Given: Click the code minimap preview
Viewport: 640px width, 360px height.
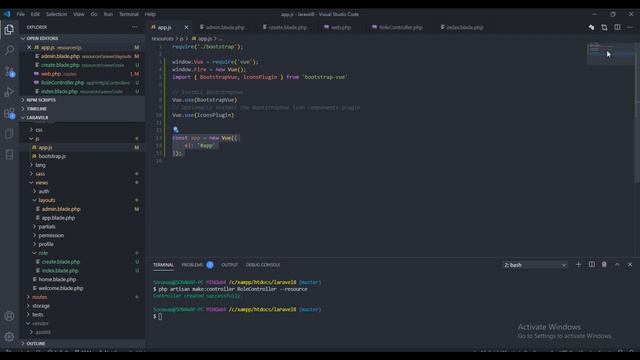Looking at the screenshot, I should pos(610,53).
